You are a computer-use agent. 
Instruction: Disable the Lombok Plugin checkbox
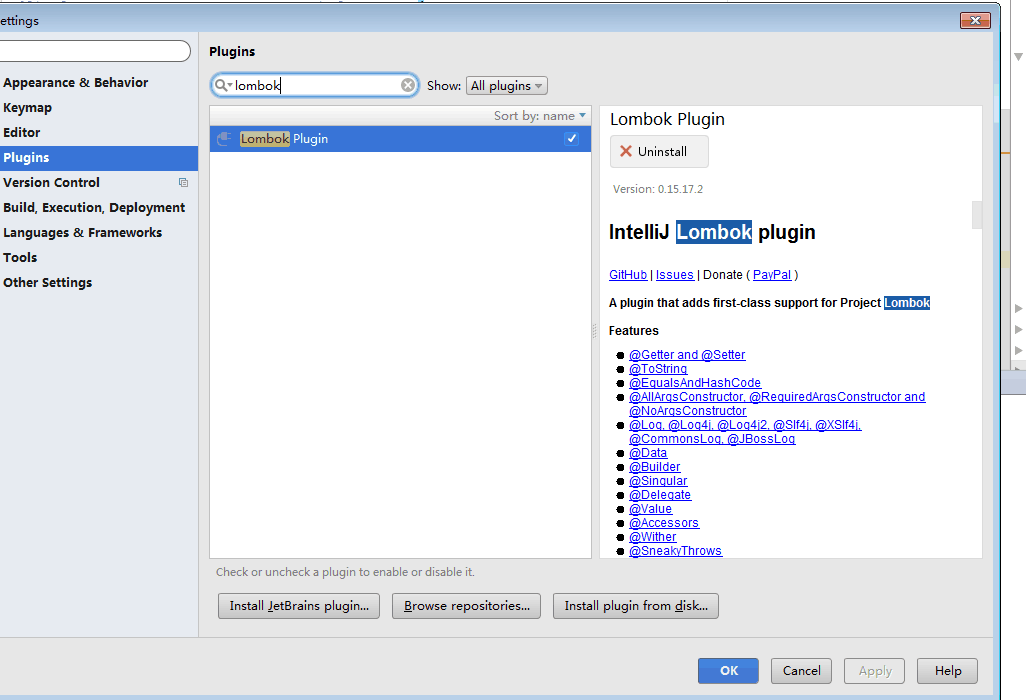(x=571, y=139)
